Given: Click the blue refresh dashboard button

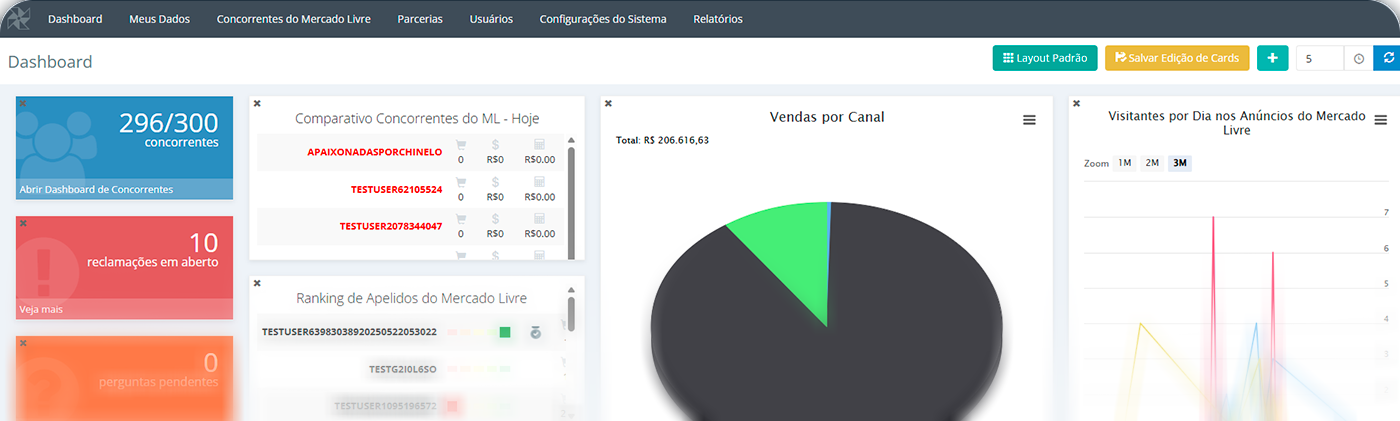Looking at the screenshot, I should [x=1387, y=58].
